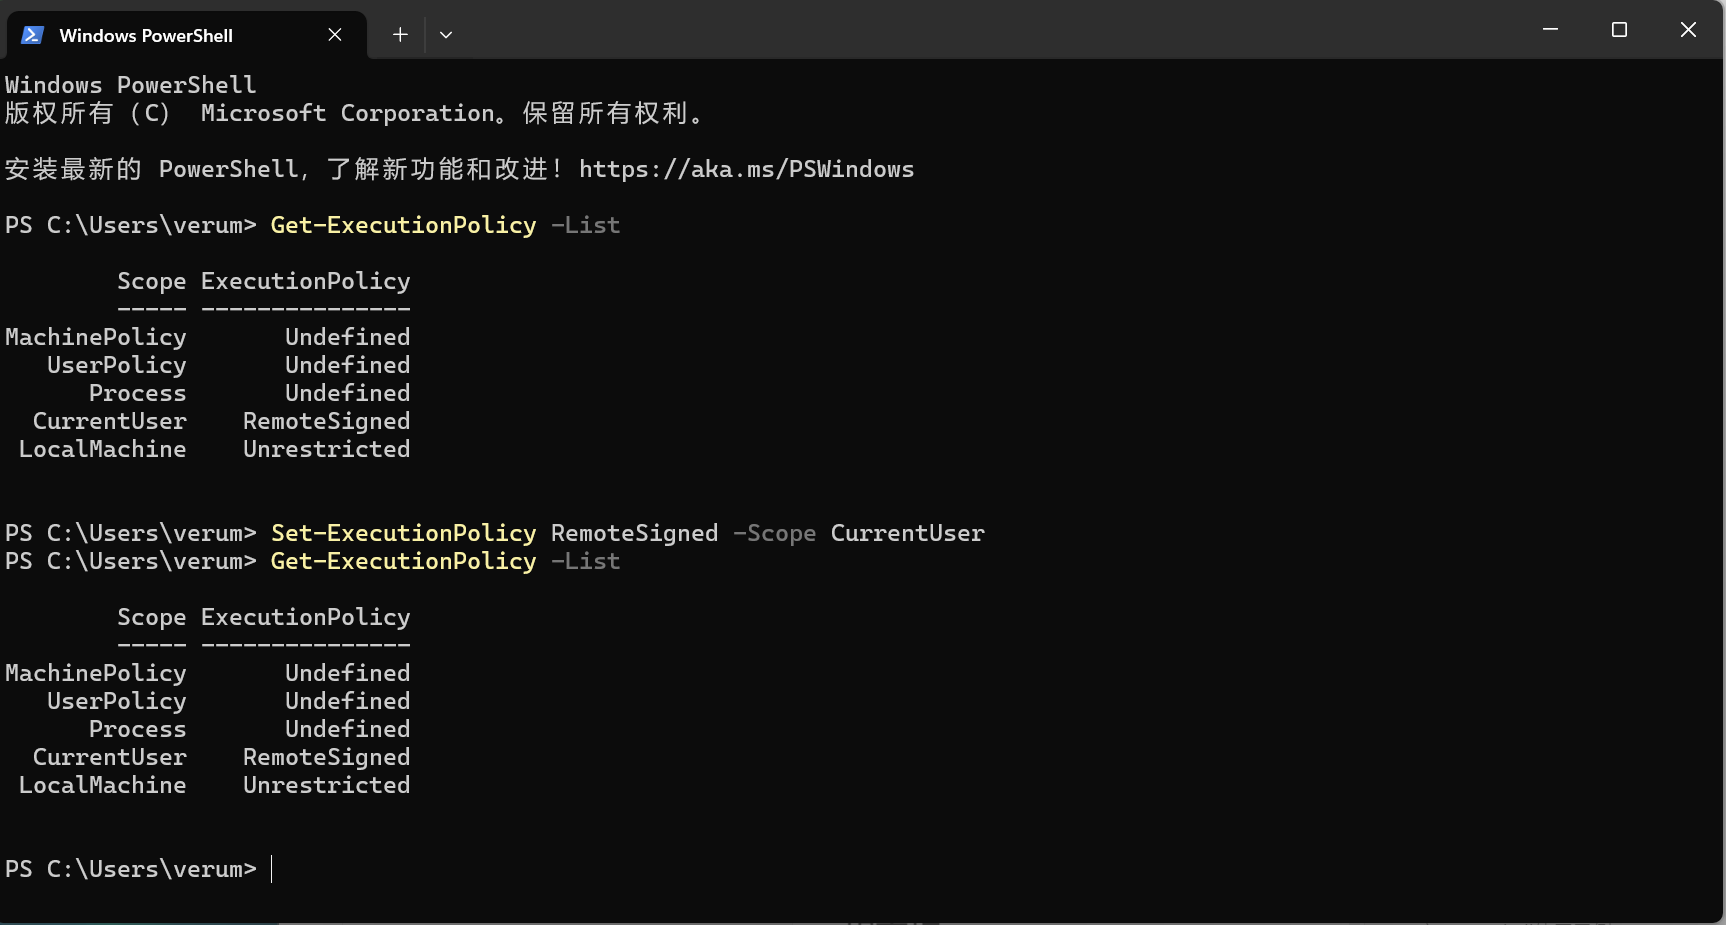
Task: Expand the new tab profile dropdown arrow
Action: [x=446, y=35]
